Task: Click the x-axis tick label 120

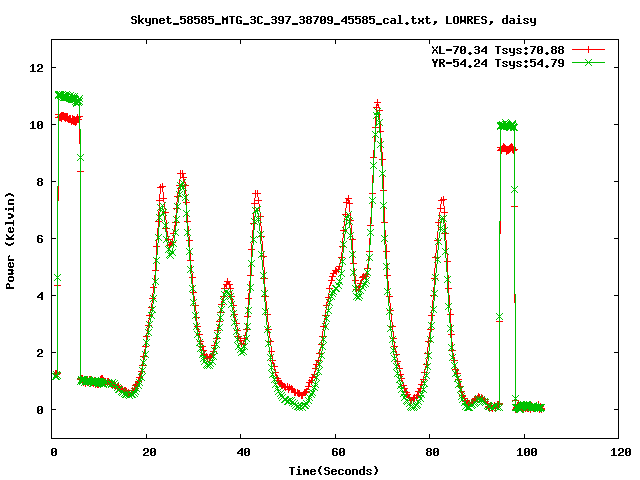Action: pyautogui.click(x=621, y=452)
